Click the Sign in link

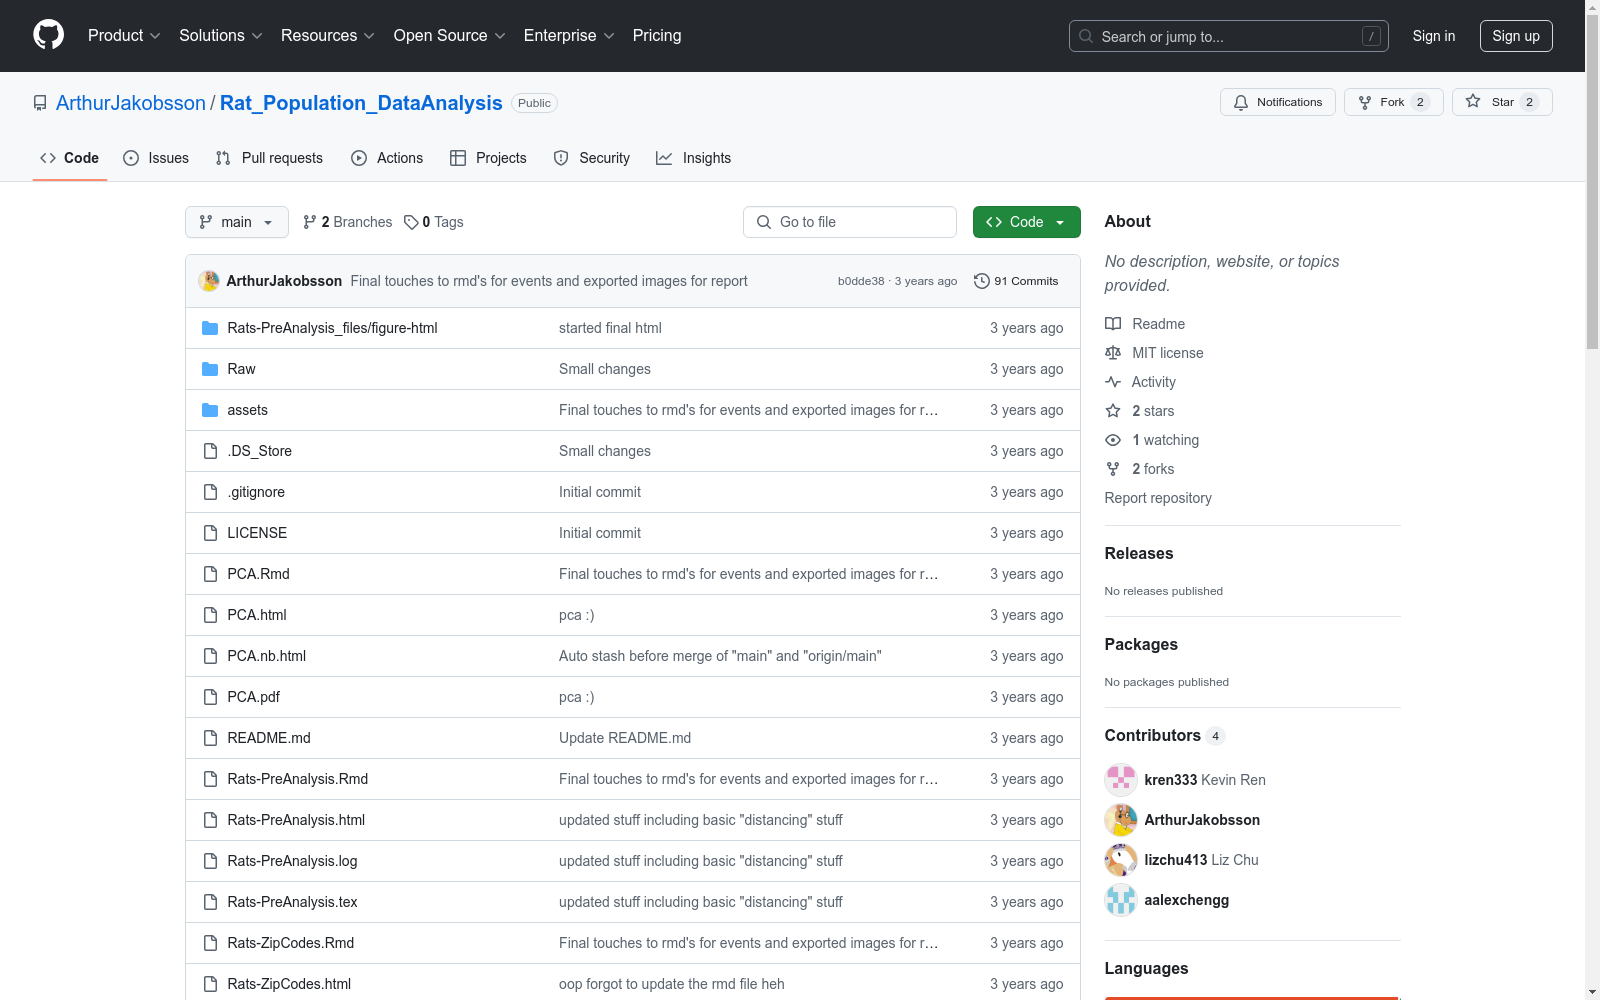(x=1434, y=36)
